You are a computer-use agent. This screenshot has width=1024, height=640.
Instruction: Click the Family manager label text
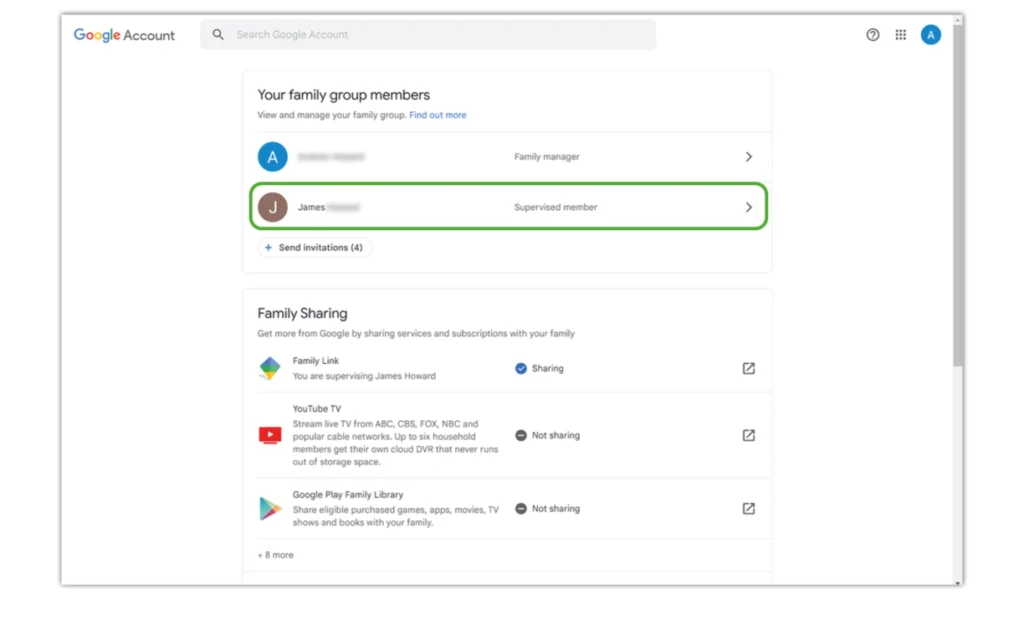[x=547, y=157]
